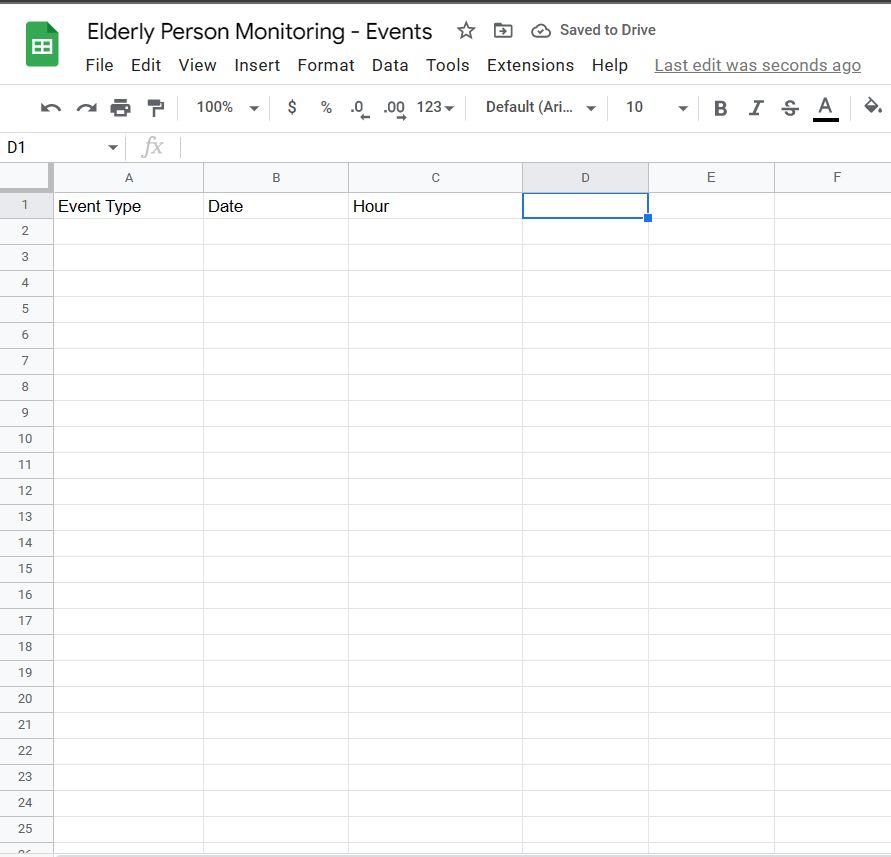Toggle italic formatting
Image resolution: width=891 pixels, height=857 pixels.
click(756, 108)
